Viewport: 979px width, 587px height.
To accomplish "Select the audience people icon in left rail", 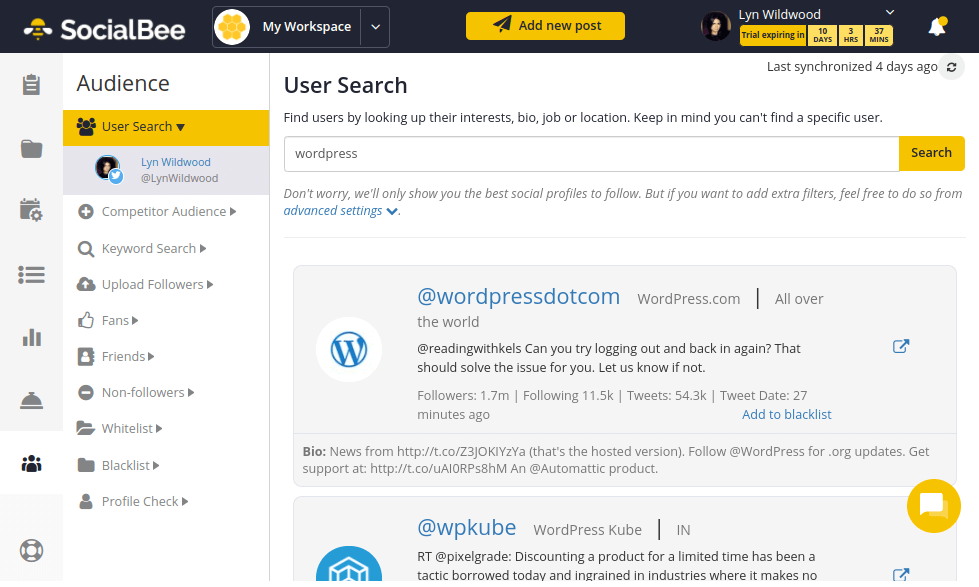I will [31, 463].
